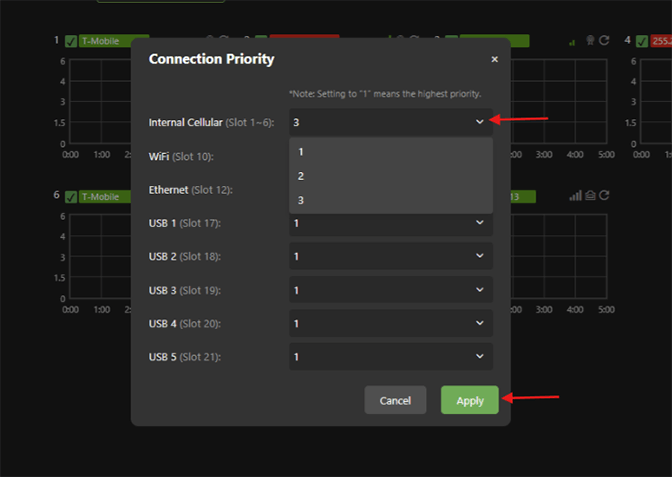Apply the connection priority settings

[x=470, y=400]
